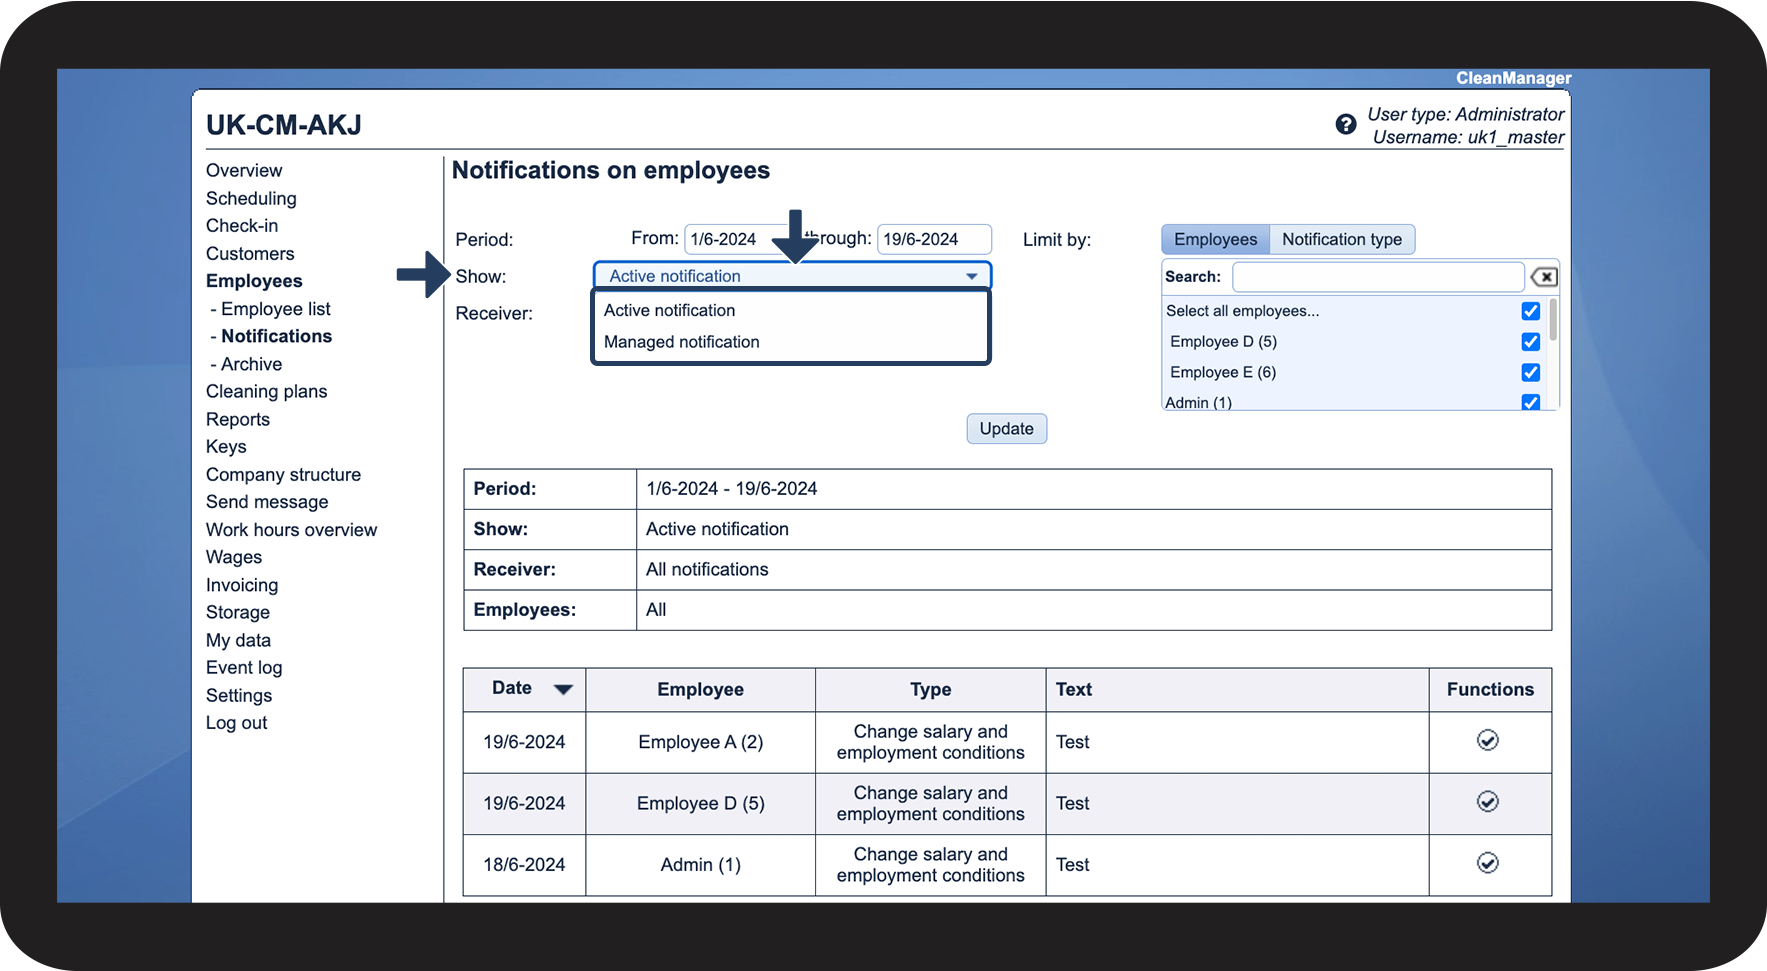Screen dimensions: 1767x971
Task: Go to Archive under Employees
Action: coord(251,364)
